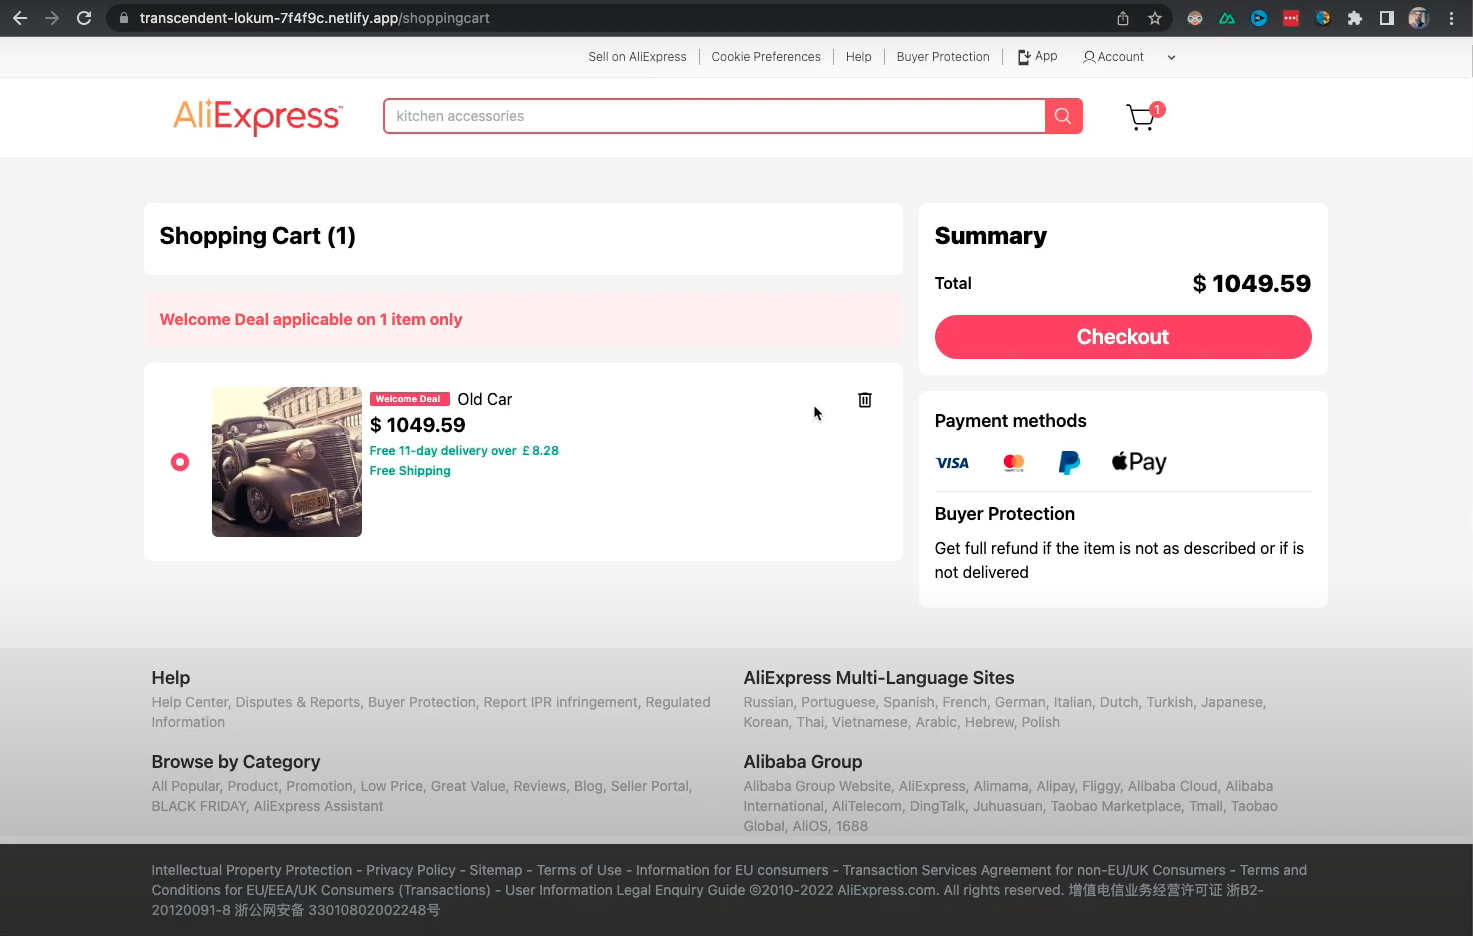Screen dimensions: 1473x936
Task: Click the Checkout button
Action: [1122, 337]
